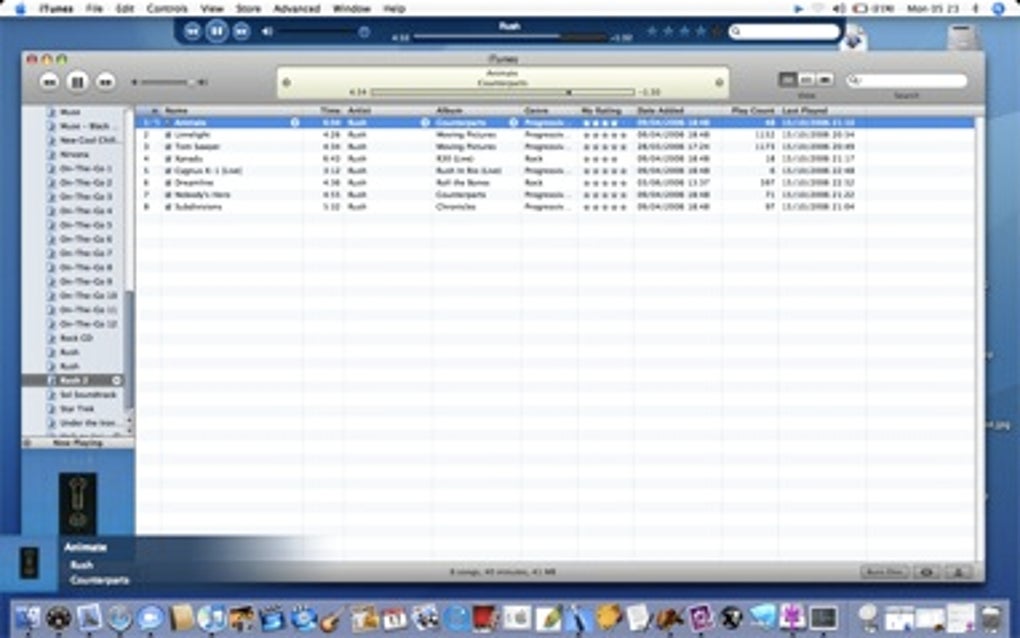Viewport: 1020px width, 638px height.
Task: Open the View menu
Action: coord(211,8)
